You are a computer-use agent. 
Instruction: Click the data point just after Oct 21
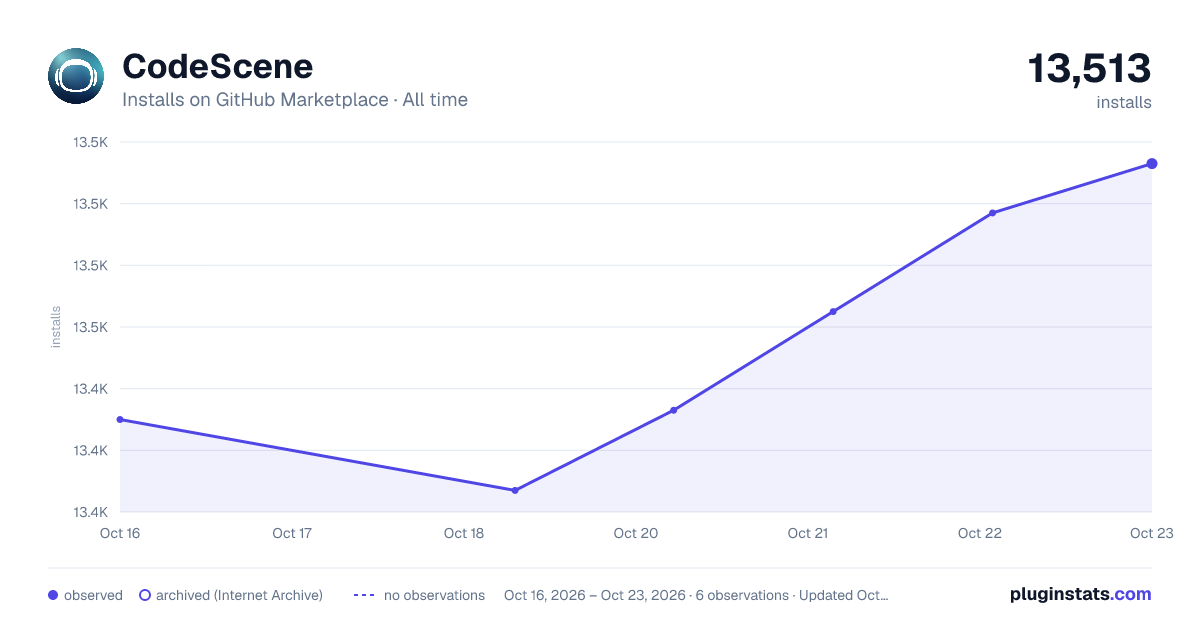833,312
